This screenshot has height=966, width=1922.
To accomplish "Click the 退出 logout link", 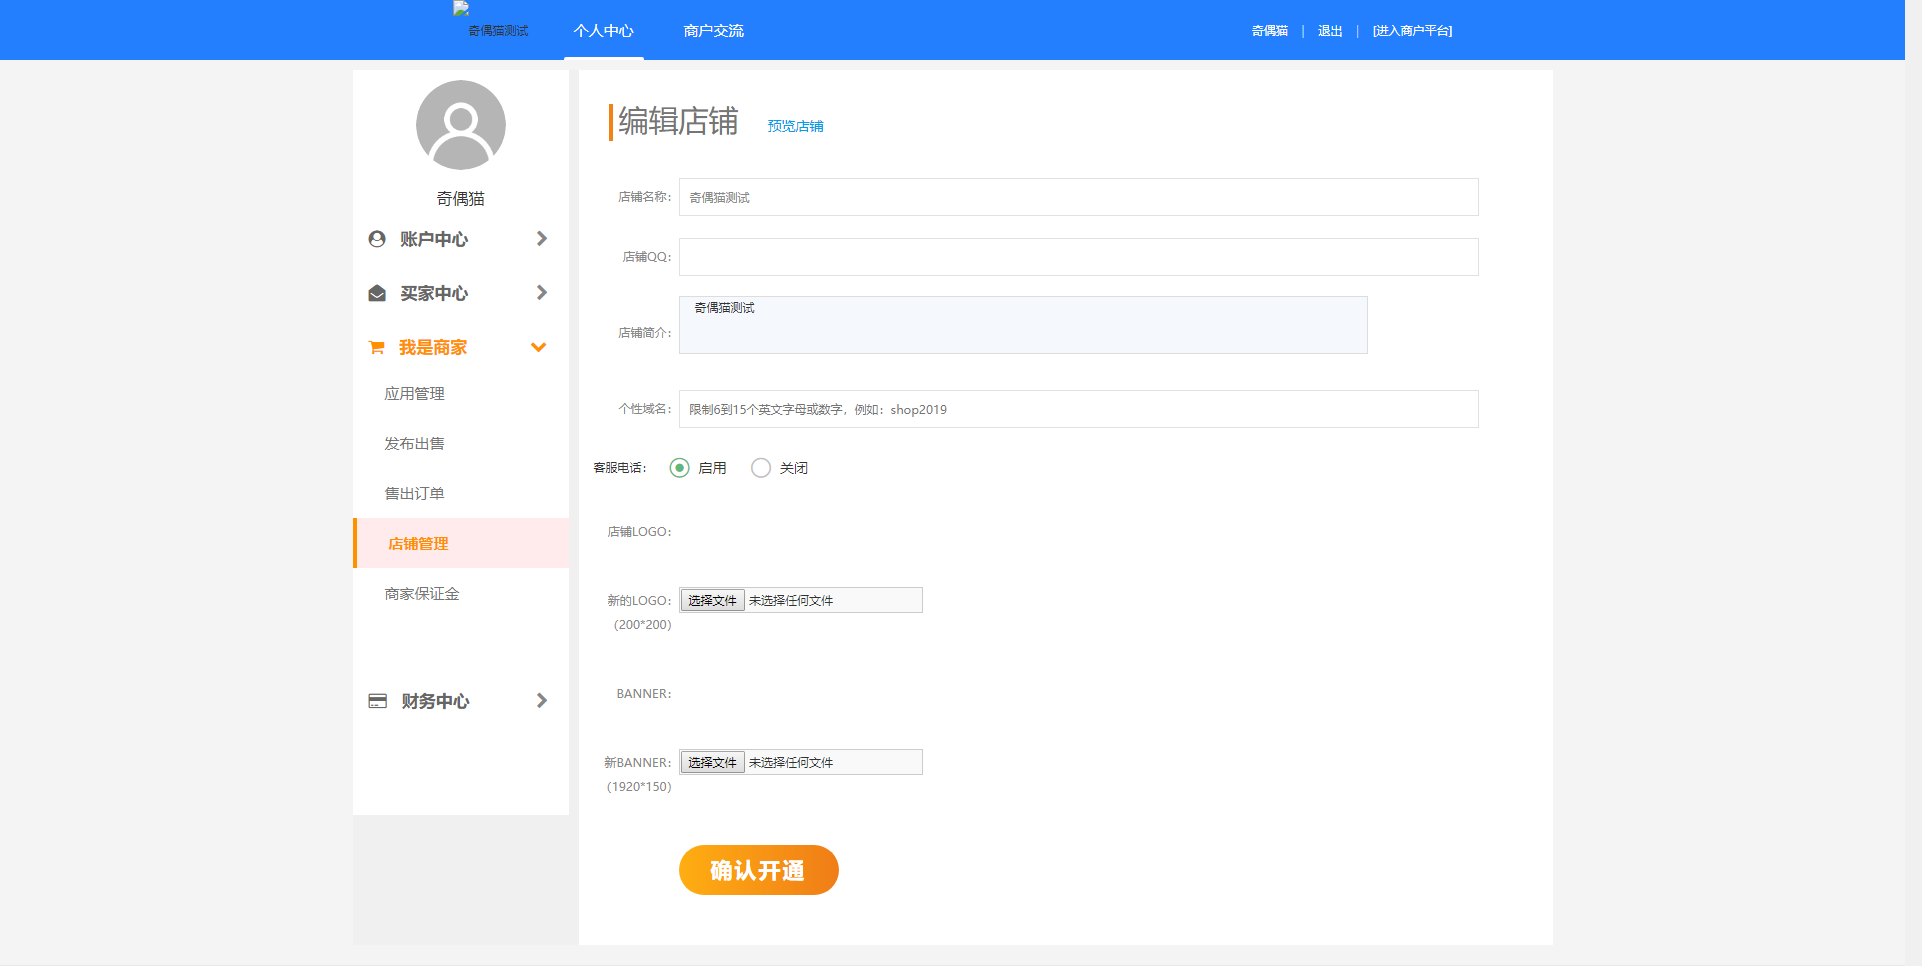I will (1330, 31).
